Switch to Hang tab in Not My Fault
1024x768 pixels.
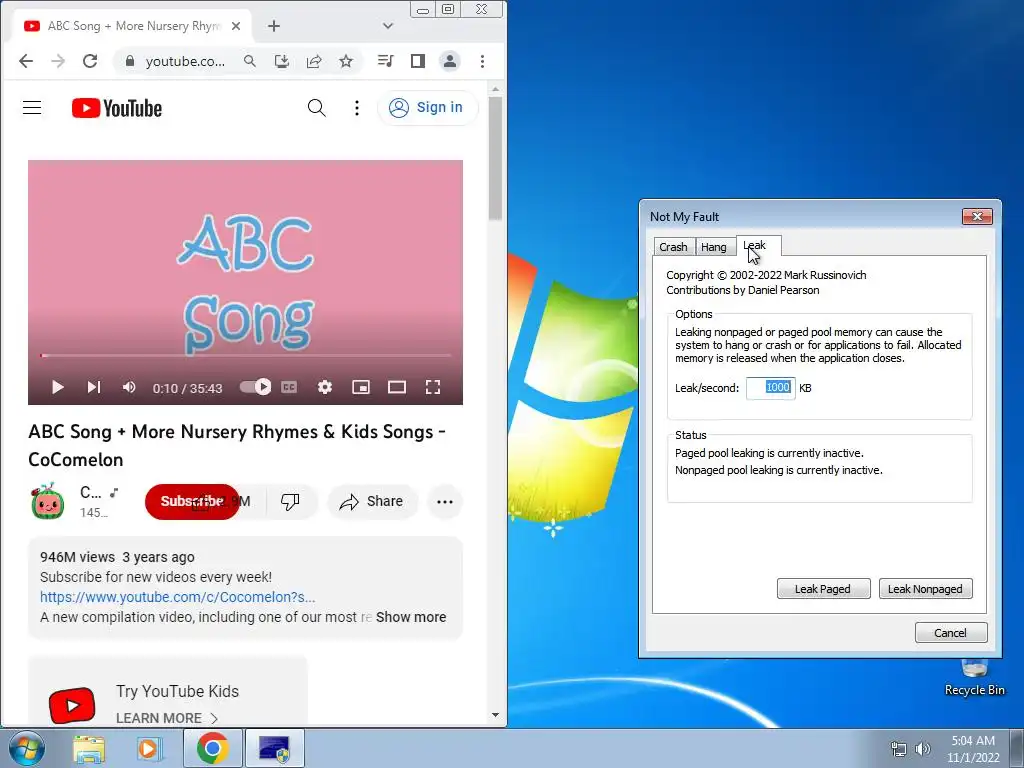click(x=714, y=247)
